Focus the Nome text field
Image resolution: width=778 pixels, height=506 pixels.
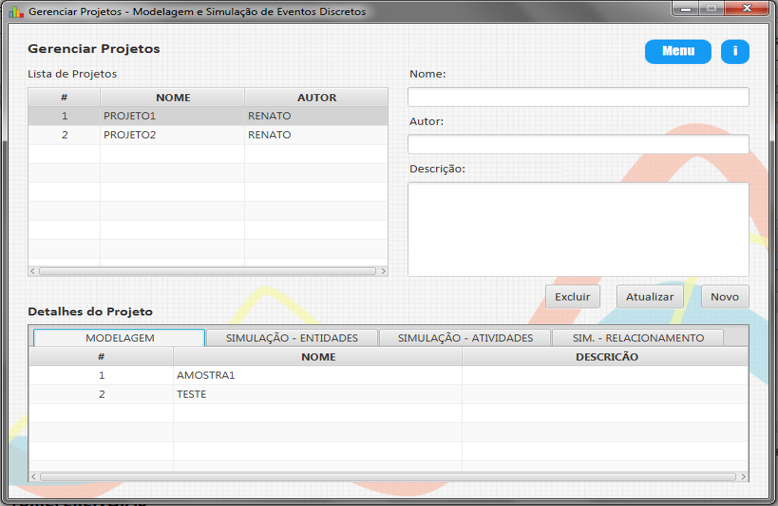click(x=577, y=97)
